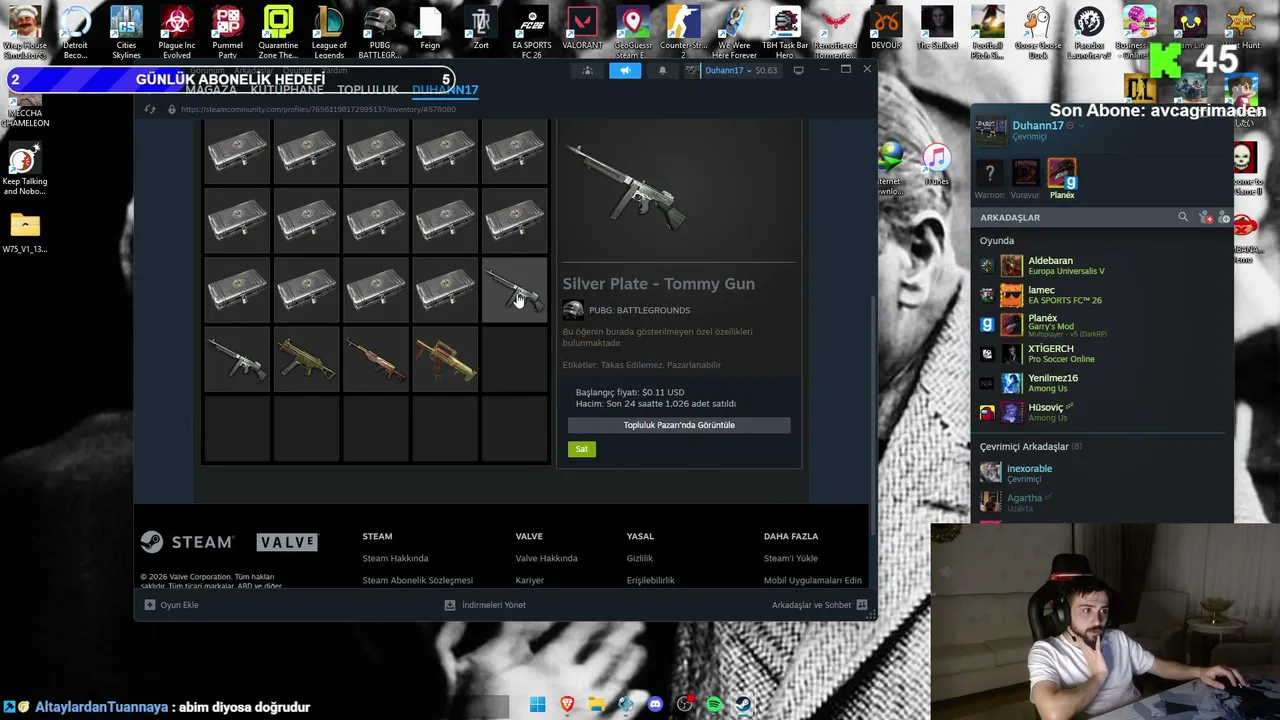Select online friend inexorable
Image resolution: width=1280 pixels, height=720 pixels.
pos(1100,473)
